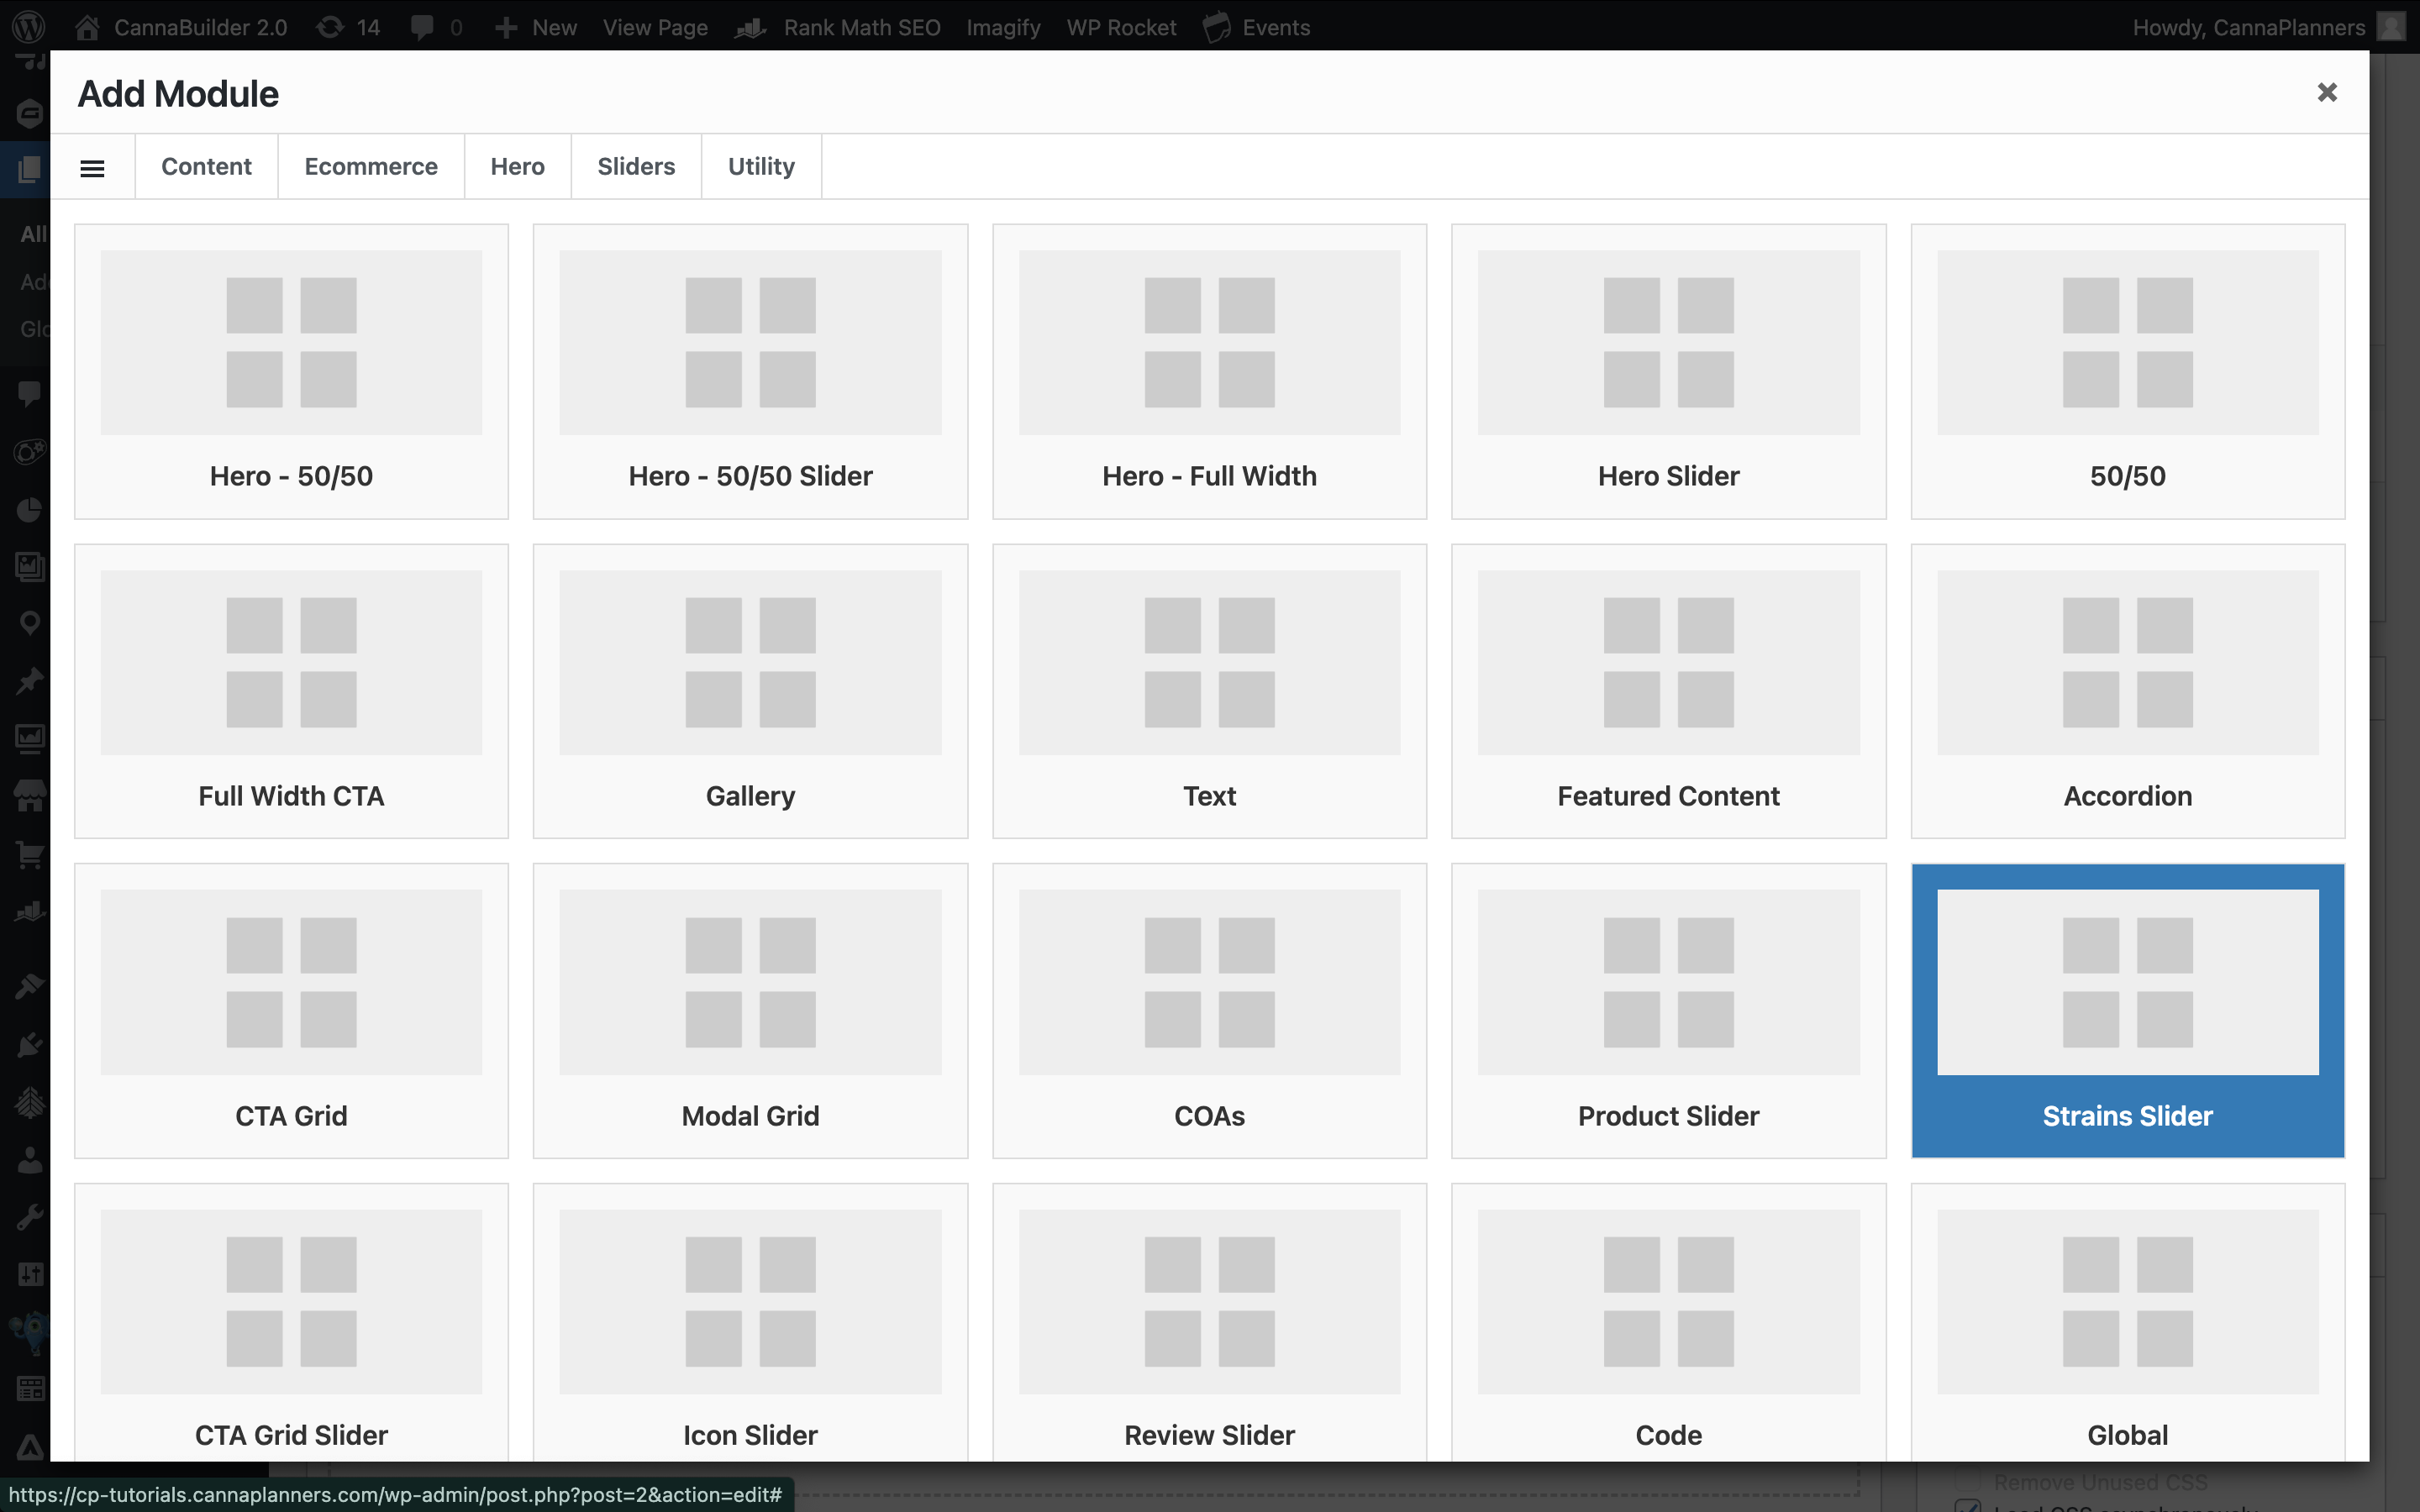Select the Accordion module

2127,691
